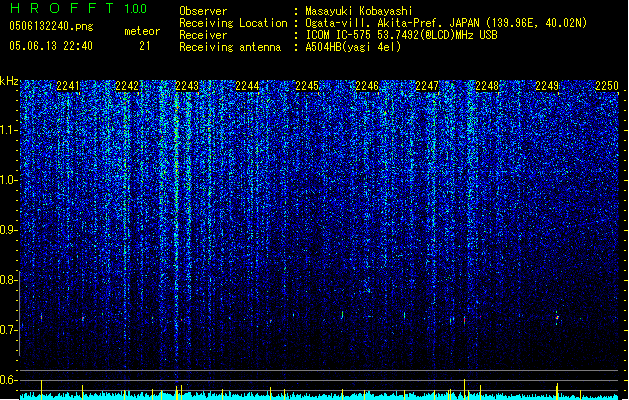Click time marker 2250
This screenshot has height=400, width=629.
(x=607, y=86)
